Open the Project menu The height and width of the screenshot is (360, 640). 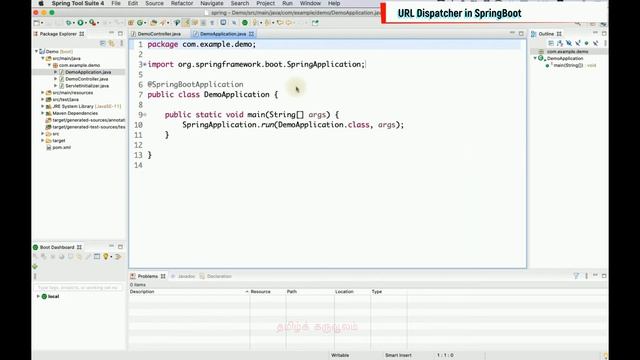point(265,3)
